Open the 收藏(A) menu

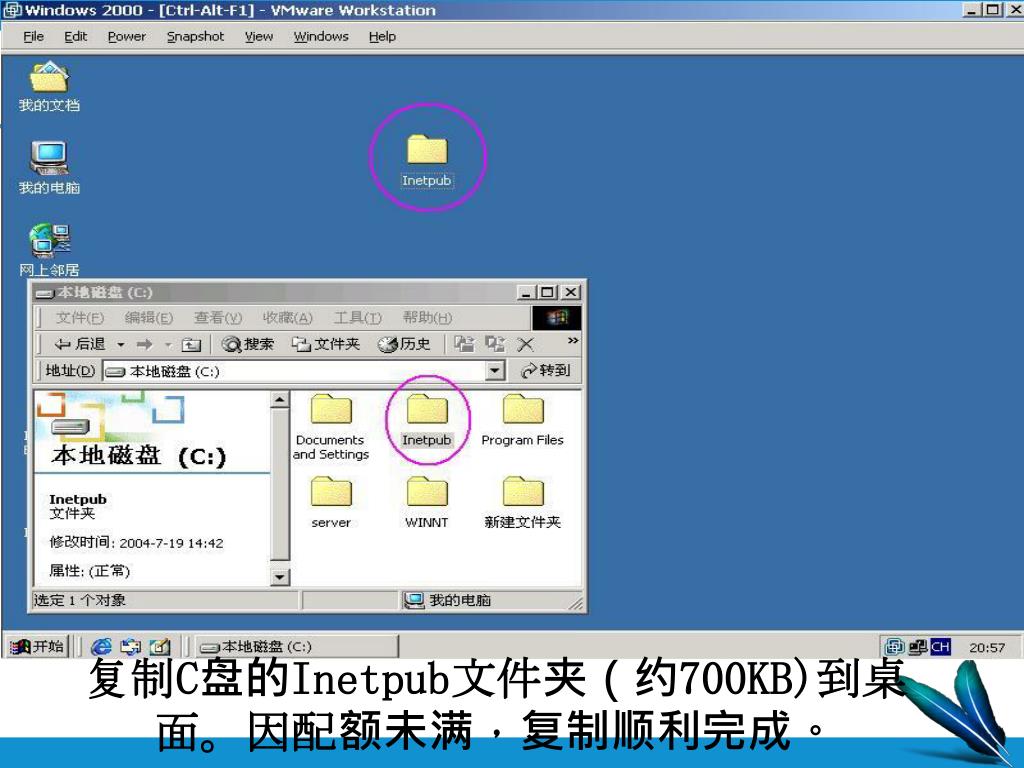point(287,318)
